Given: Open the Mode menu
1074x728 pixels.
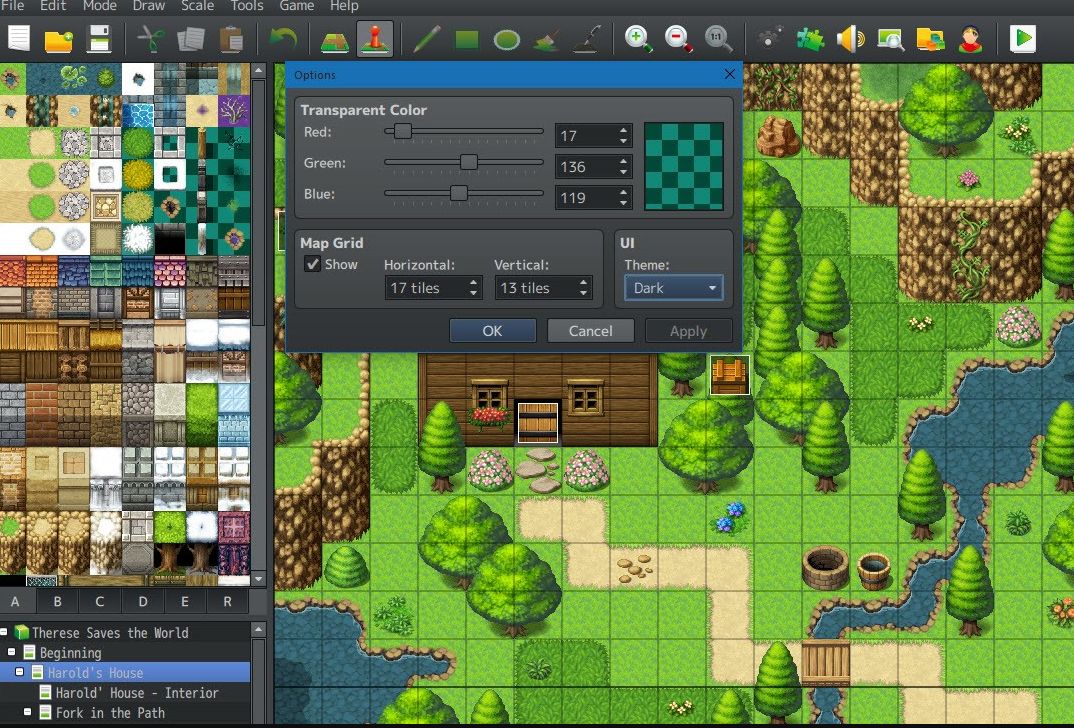Looking at the screenshot, I should [x=99, y=5].
